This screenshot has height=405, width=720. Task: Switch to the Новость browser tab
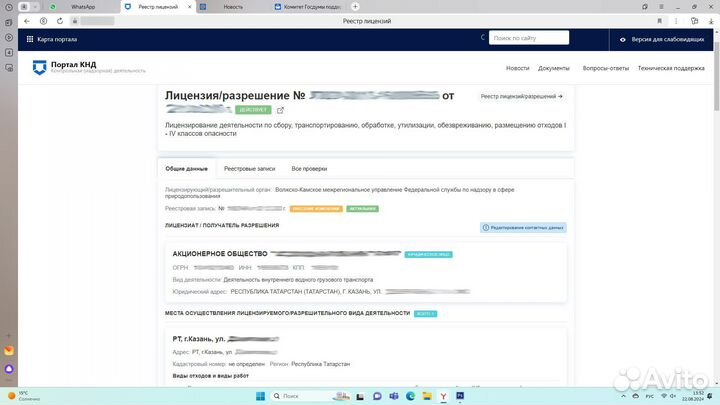[x=233, y=7]
